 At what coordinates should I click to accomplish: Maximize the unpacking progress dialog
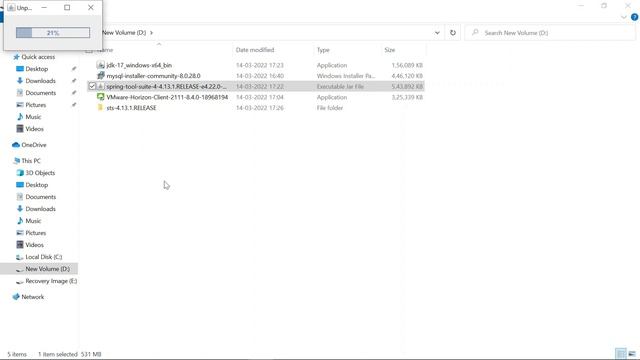[67, 7]
